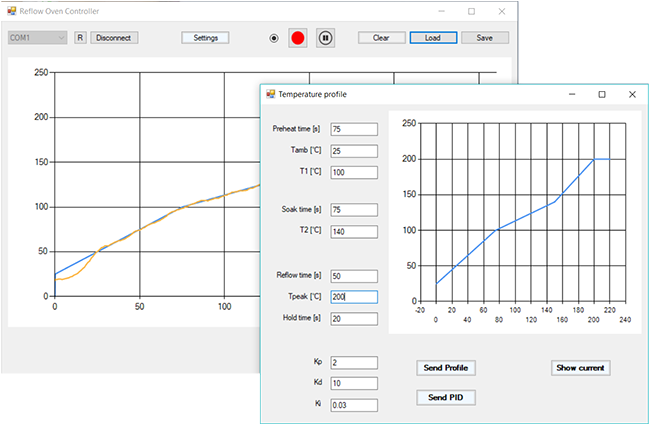The image size is (650, 426).
Task: Open the COM1 port dropdown
Action: point(38,38)
